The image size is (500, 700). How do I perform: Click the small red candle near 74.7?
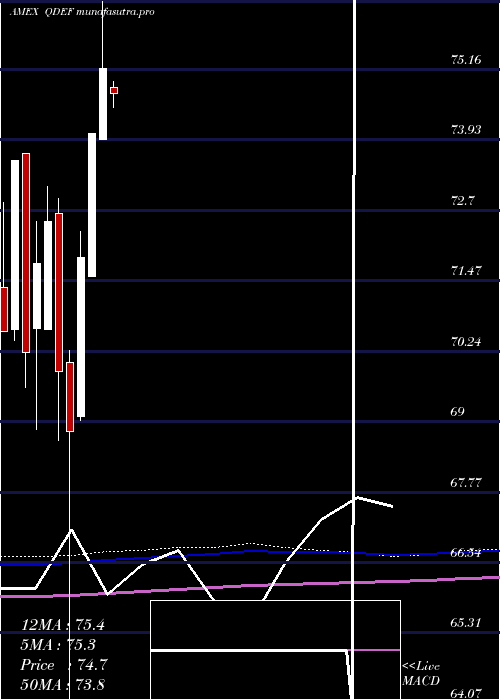(114, 91)
